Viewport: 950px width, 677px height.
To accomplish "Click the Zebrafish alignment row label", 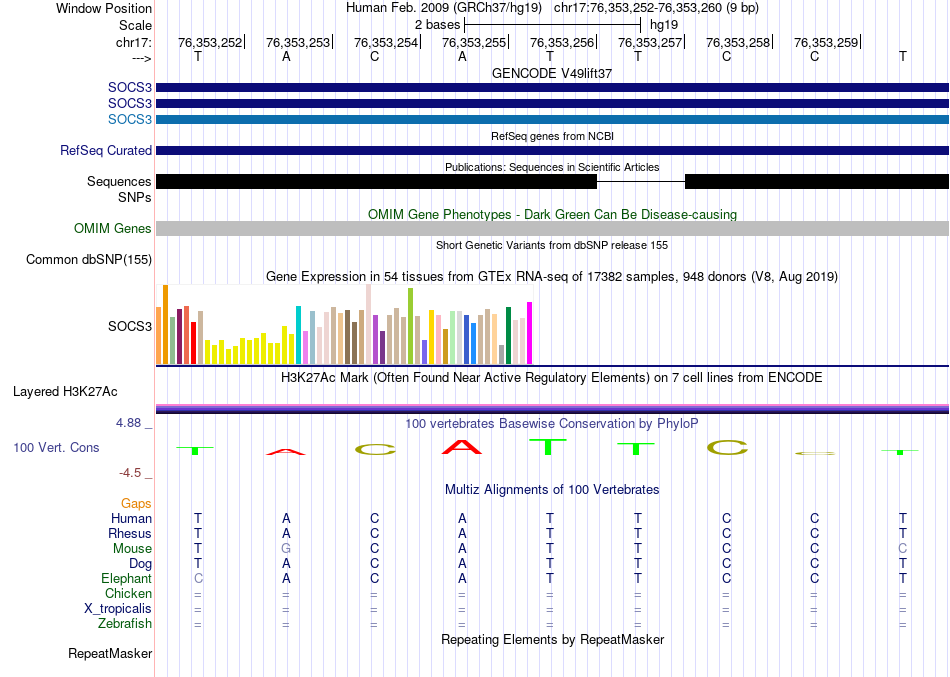I will coord(125,624).
